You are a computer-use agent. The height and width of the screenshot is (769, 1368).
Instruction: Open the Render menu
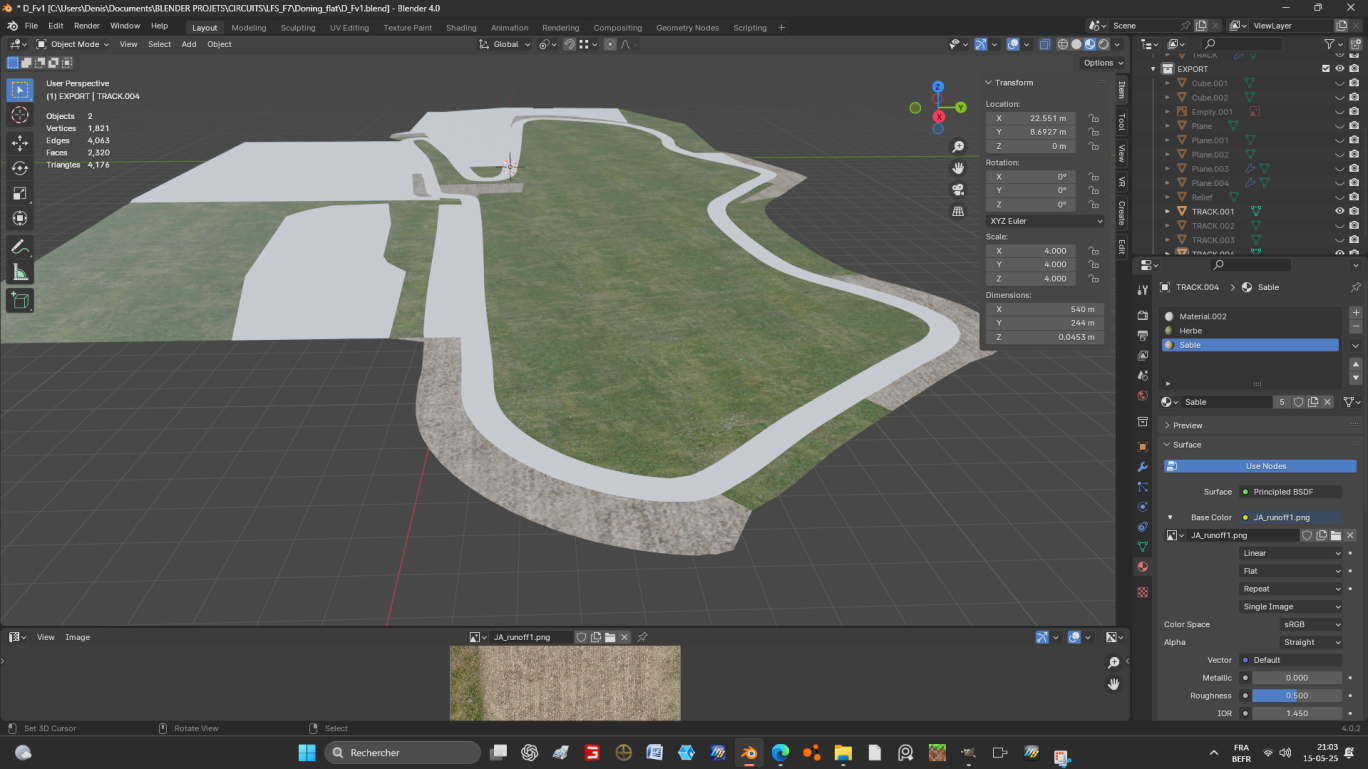coord(87,26)
